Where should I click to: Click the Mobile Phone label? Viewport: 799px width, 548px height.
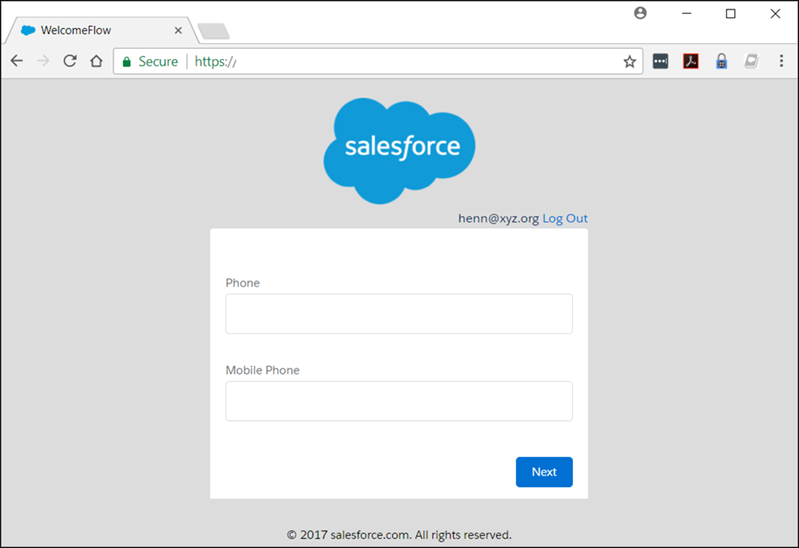tap(262, 370)
